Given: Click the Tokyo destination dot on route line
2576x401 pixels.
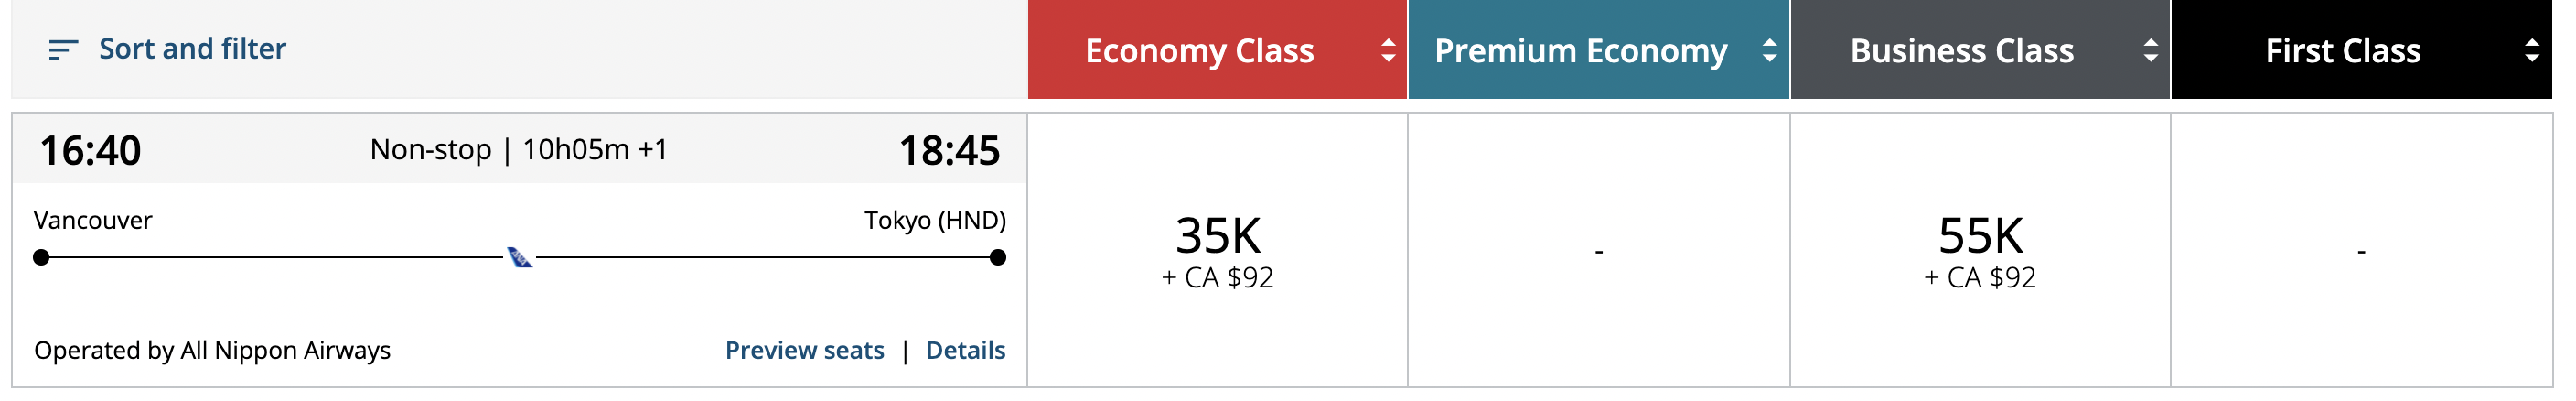Looking at the screenshot, I should point(997,258).
